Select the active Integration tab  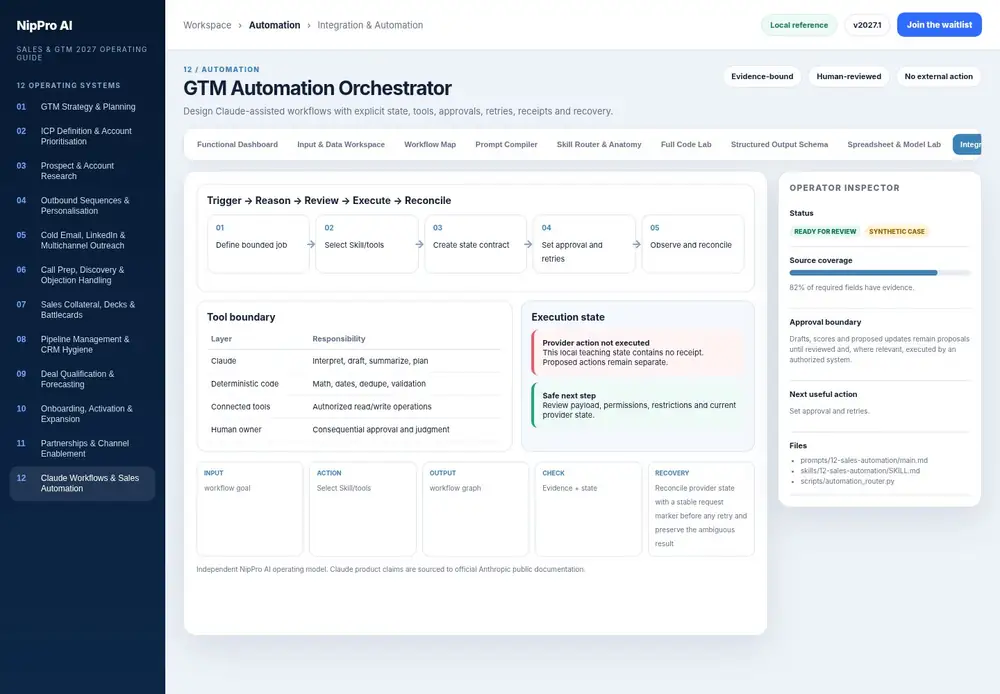[x=967, y=145]
